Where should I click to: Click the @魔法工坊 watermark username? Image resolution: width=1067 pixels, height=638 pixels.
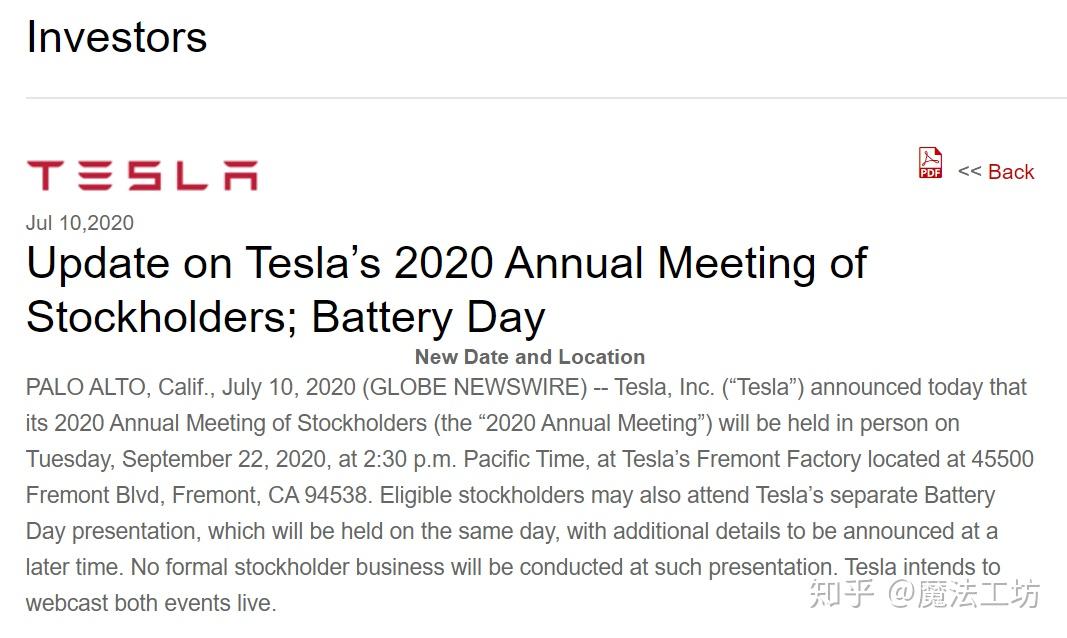point(965,593)
